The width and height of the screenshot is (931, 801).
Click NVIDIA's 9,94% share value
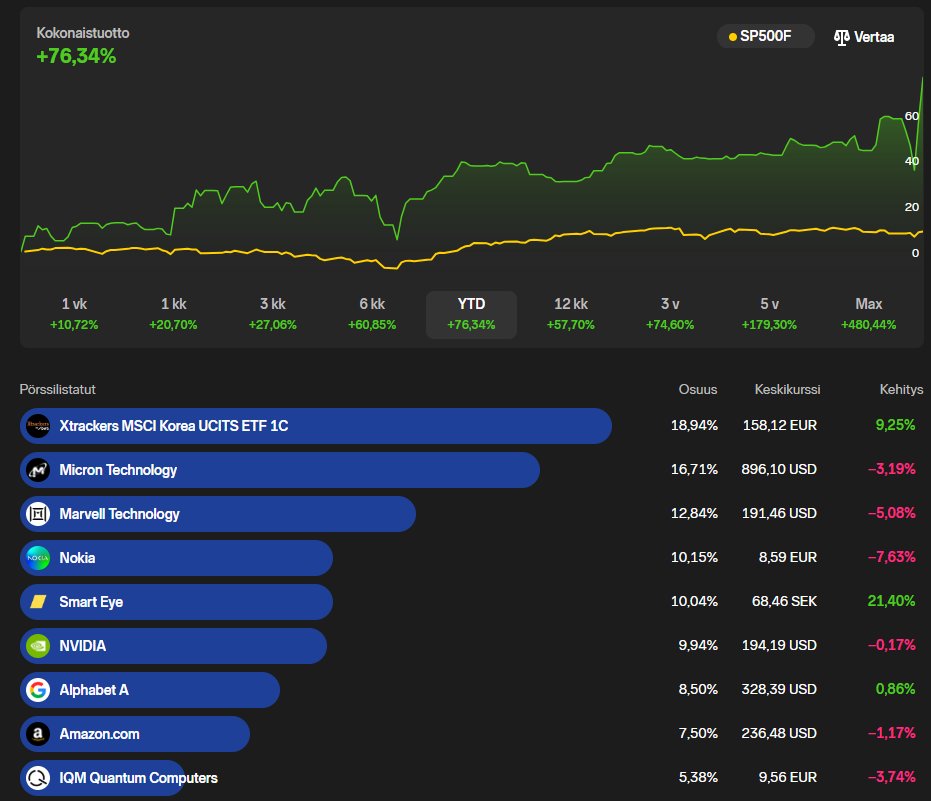click(x=698, y=645)
